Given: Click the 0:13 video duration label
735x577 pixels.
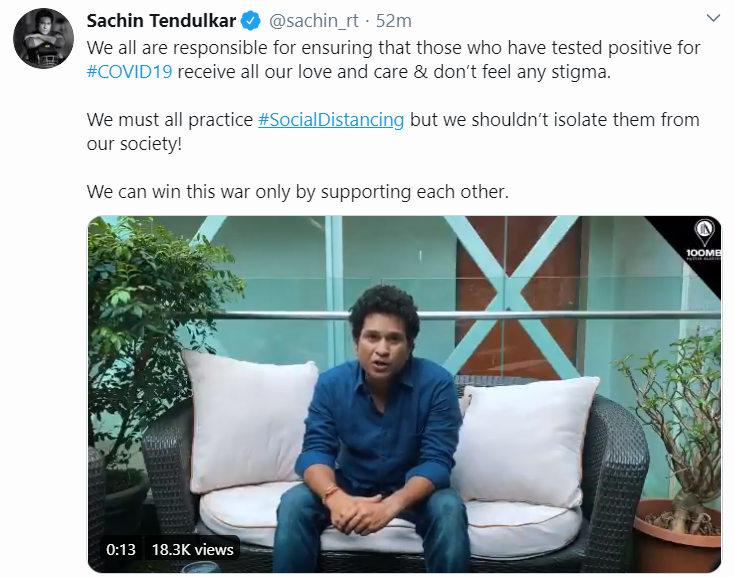Looking at the screenshot, I should point(121,549).
